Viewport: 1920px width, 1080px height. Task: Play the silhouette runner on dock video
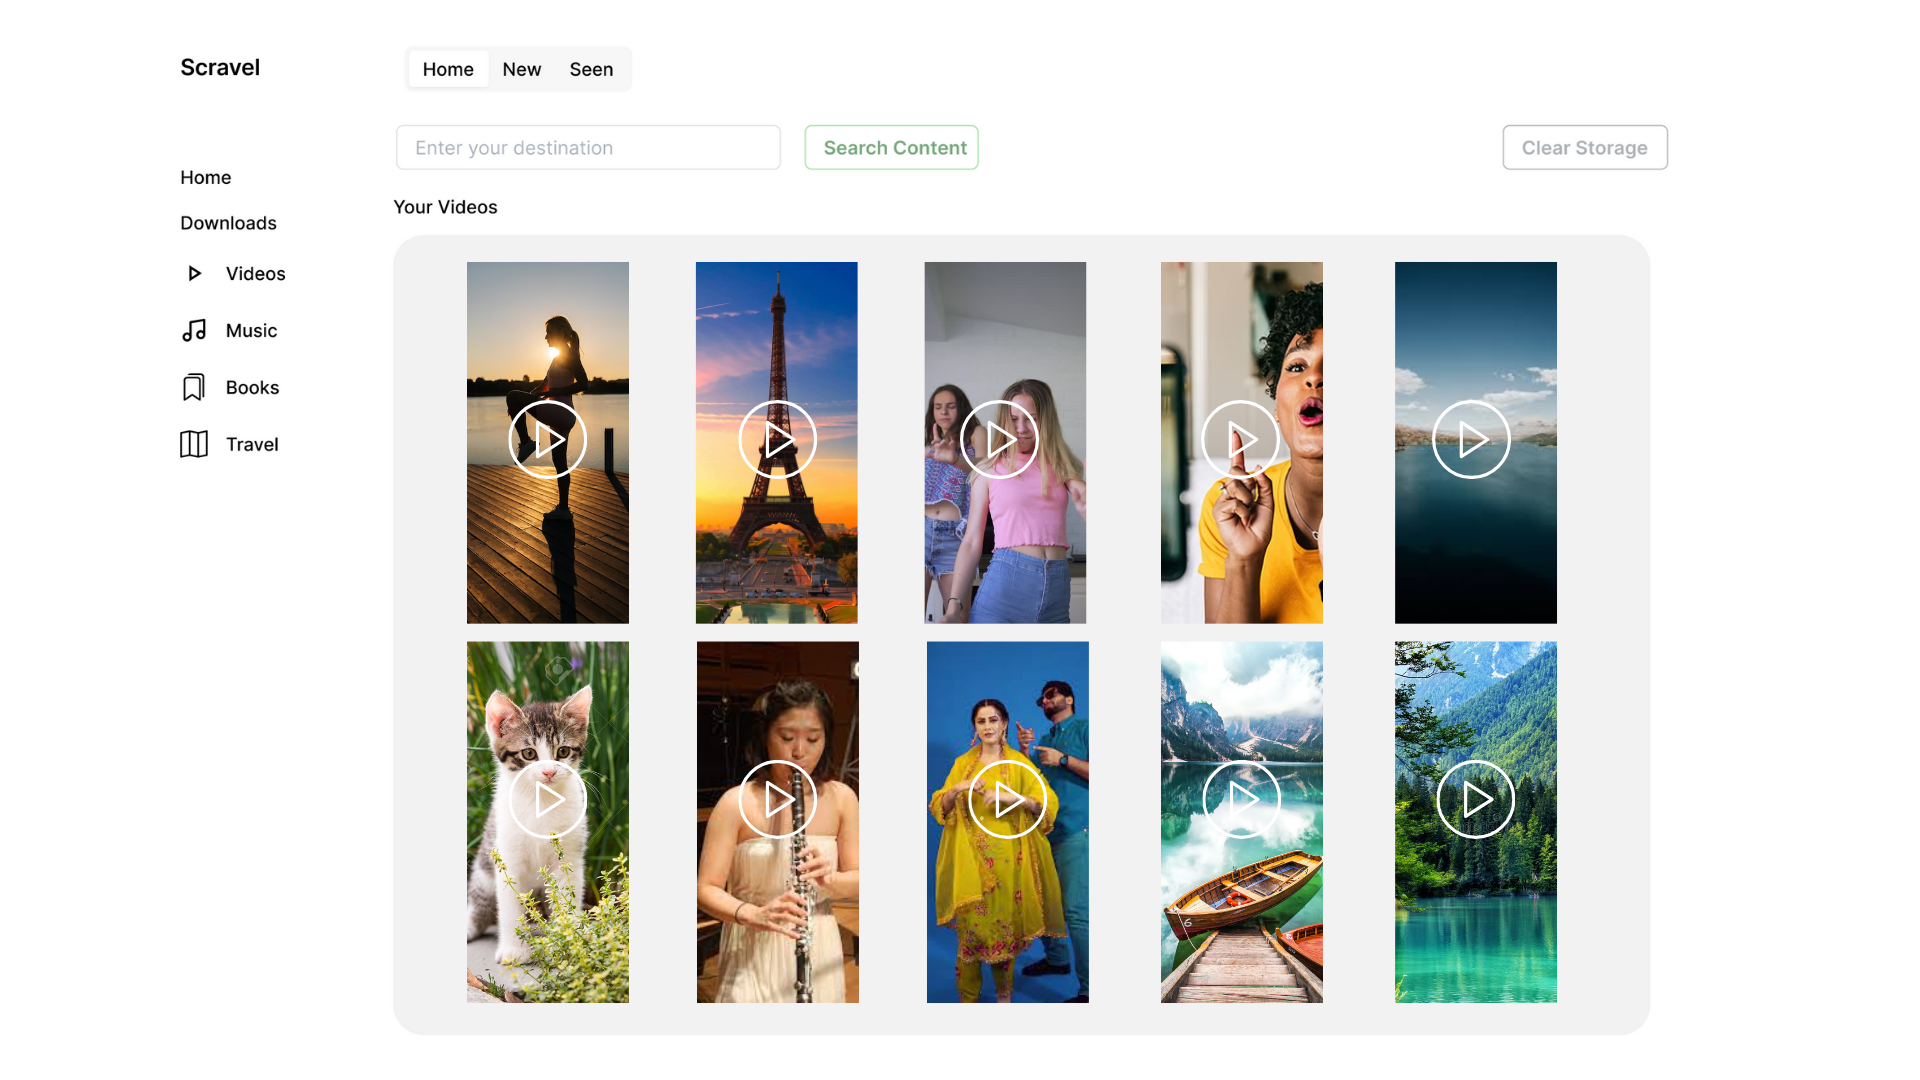pos(547,440)
